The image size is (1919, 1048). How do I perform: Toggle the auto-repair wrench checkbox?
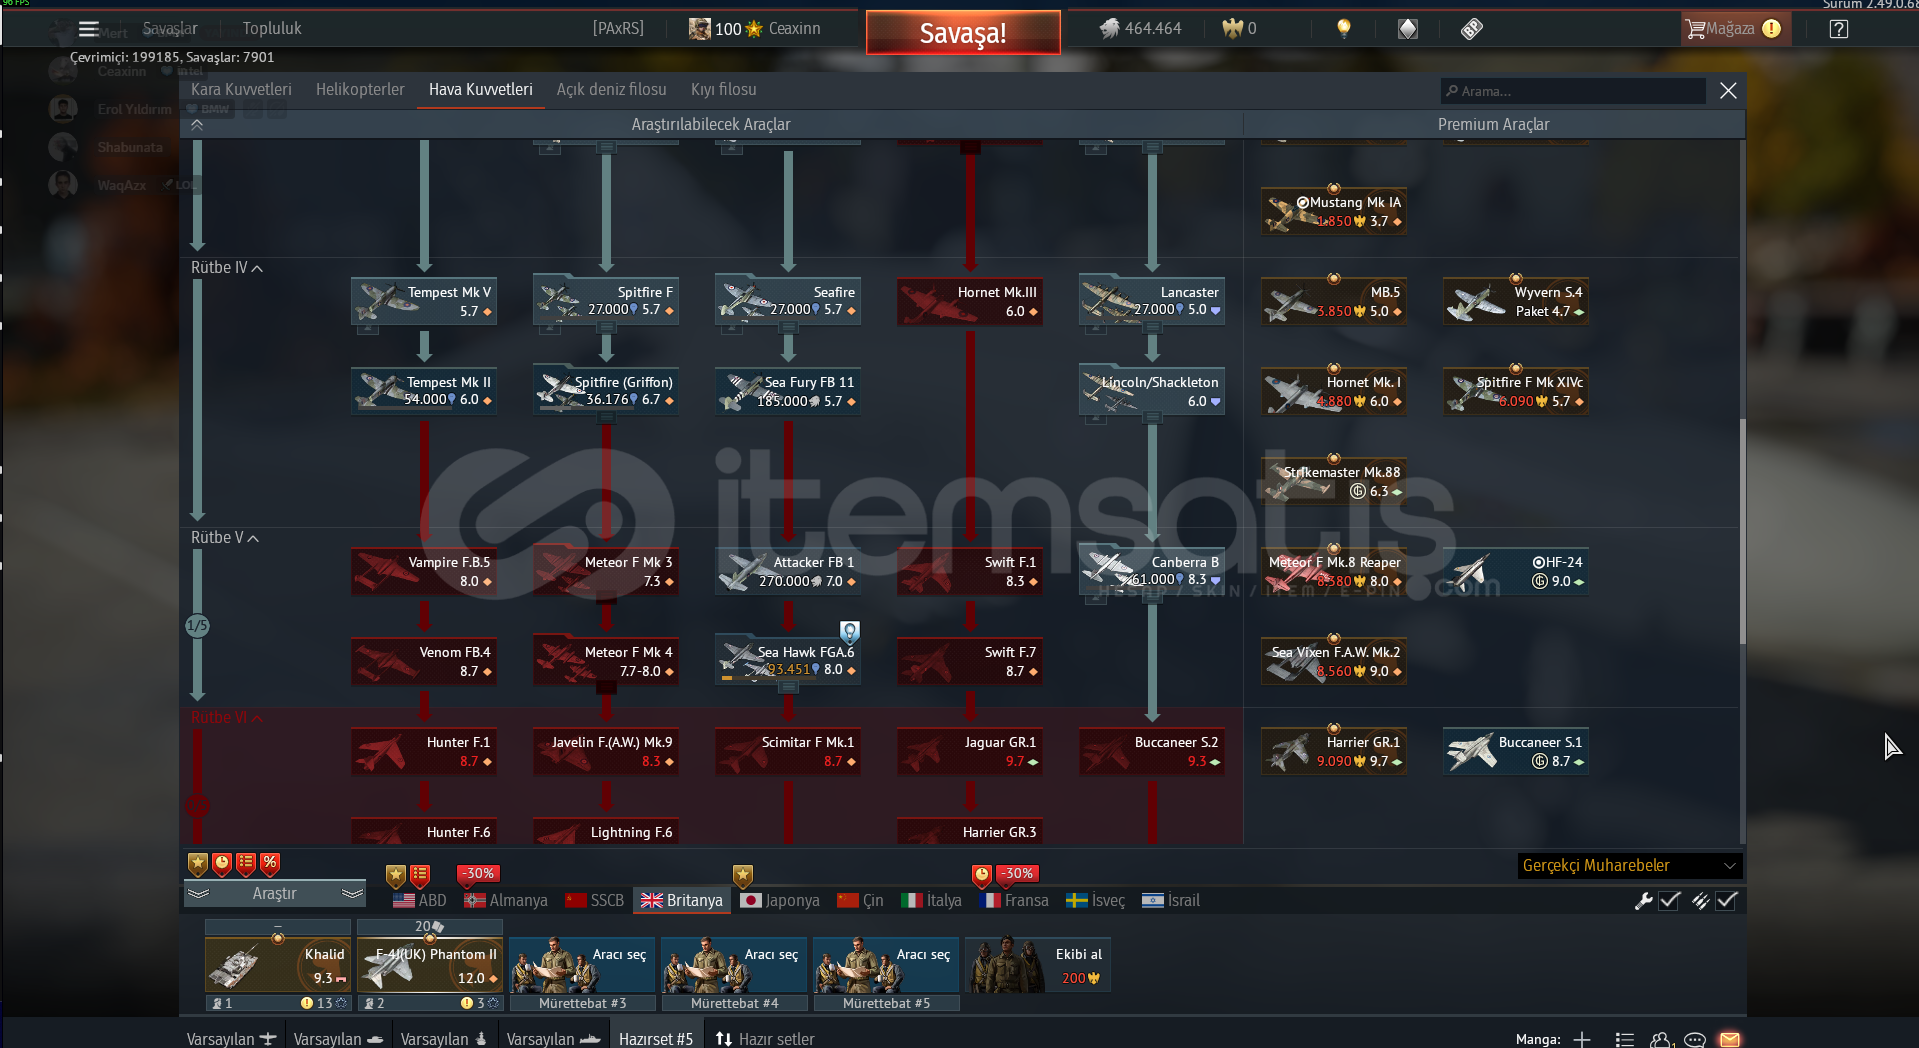(x=1669, y=901)
